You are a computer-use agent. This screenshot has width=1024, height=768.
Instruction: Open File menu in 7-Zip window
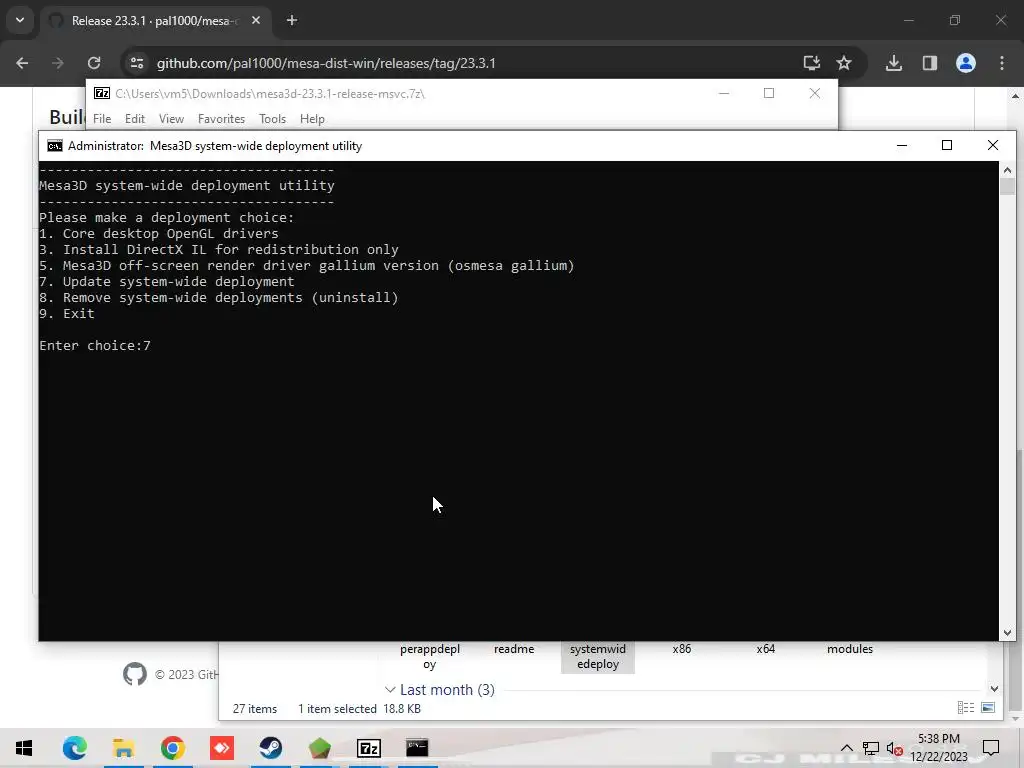click(x=102, y=119)
